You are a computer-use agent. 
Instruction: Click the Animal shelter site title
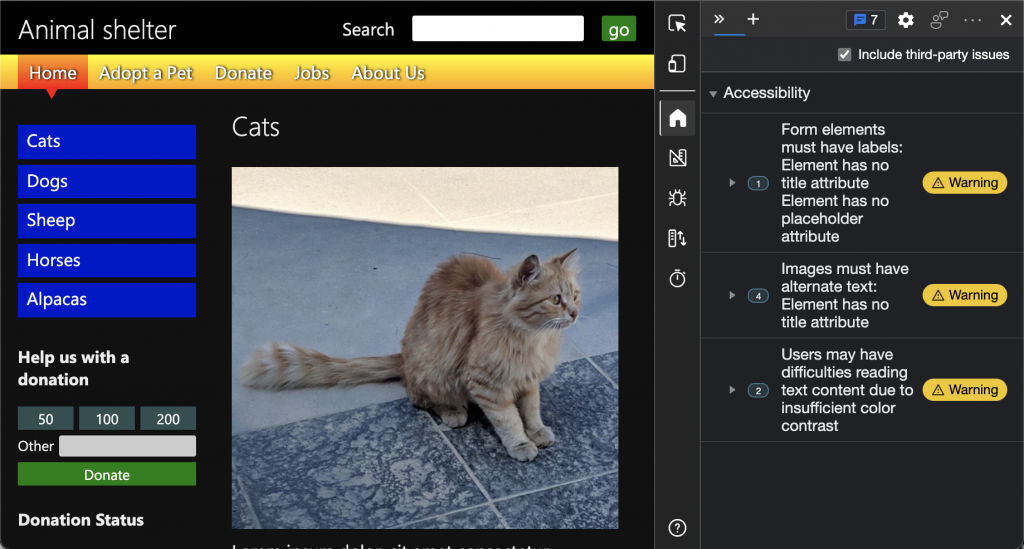[x=97, y=30]
